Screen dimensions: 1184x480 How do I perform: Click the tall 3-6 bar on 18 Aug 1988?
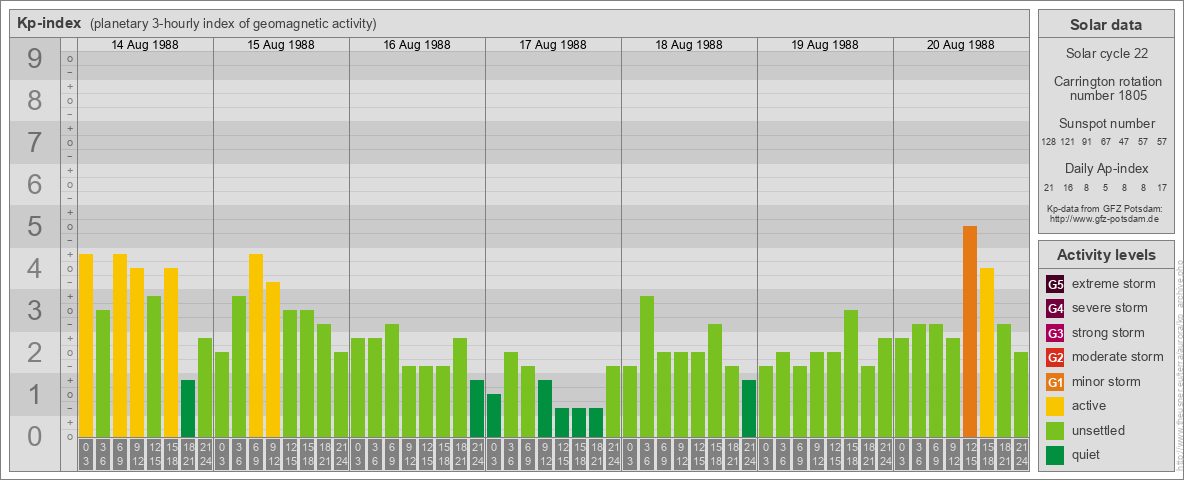click(646, 367)
